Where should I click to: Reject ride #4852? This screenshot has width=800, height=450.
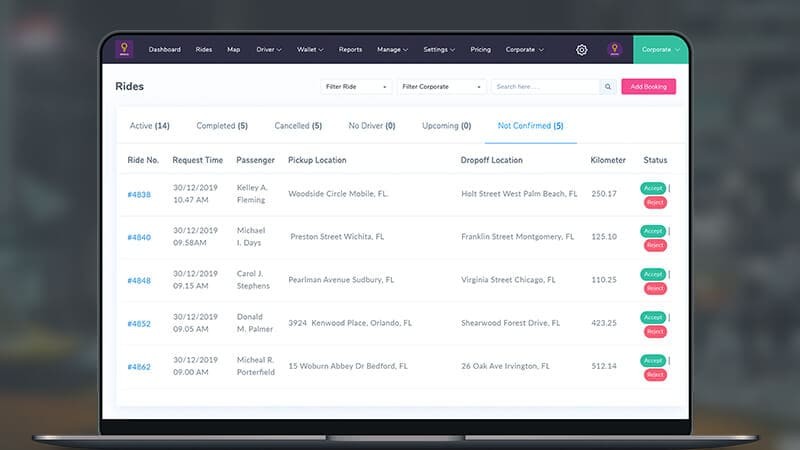click(x=655, y=331)
